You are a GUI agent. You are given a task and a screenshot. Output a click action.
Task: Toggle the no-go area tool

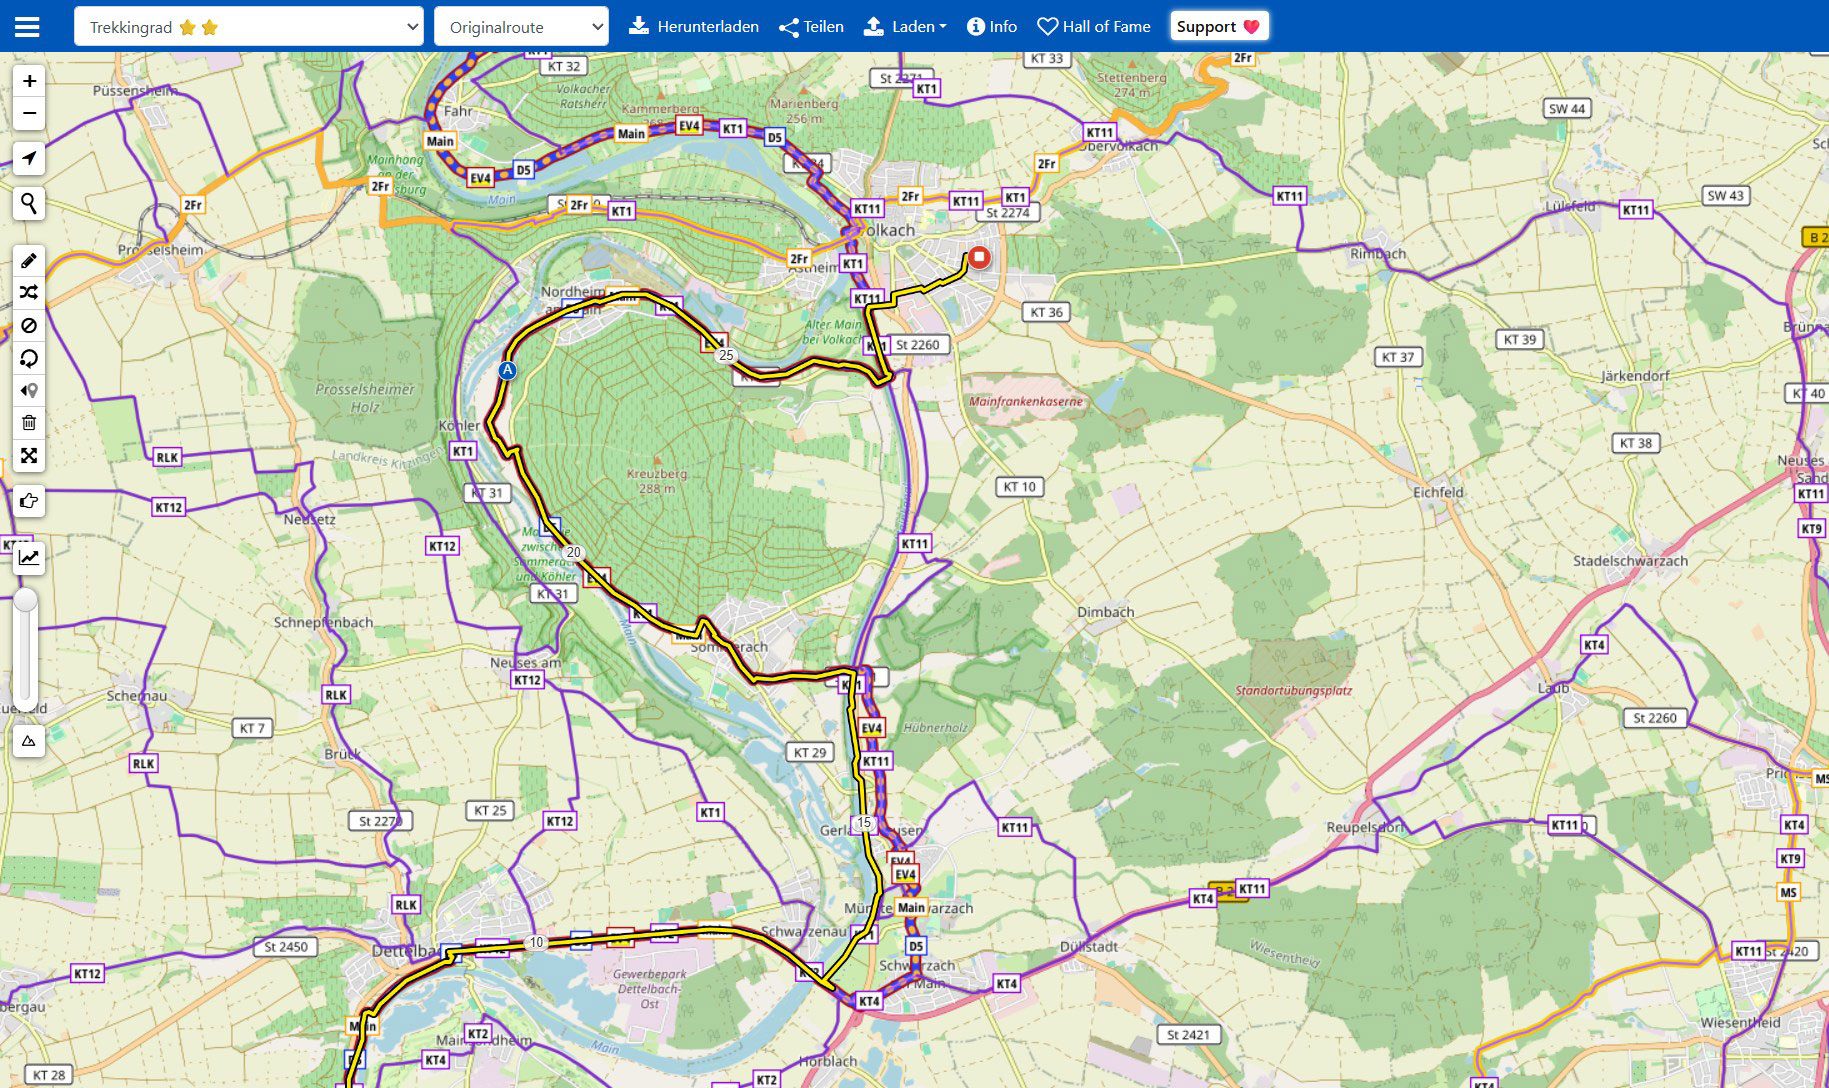29,326
